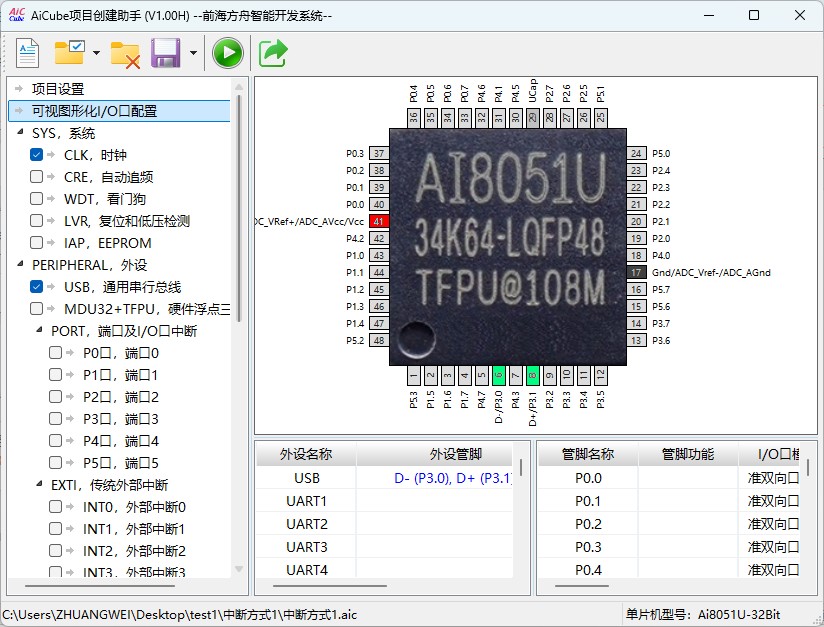The image size is (824, 627).
Task: Enable the WDT, 看门狗 checkbox
Action: (x=36, y=199)
